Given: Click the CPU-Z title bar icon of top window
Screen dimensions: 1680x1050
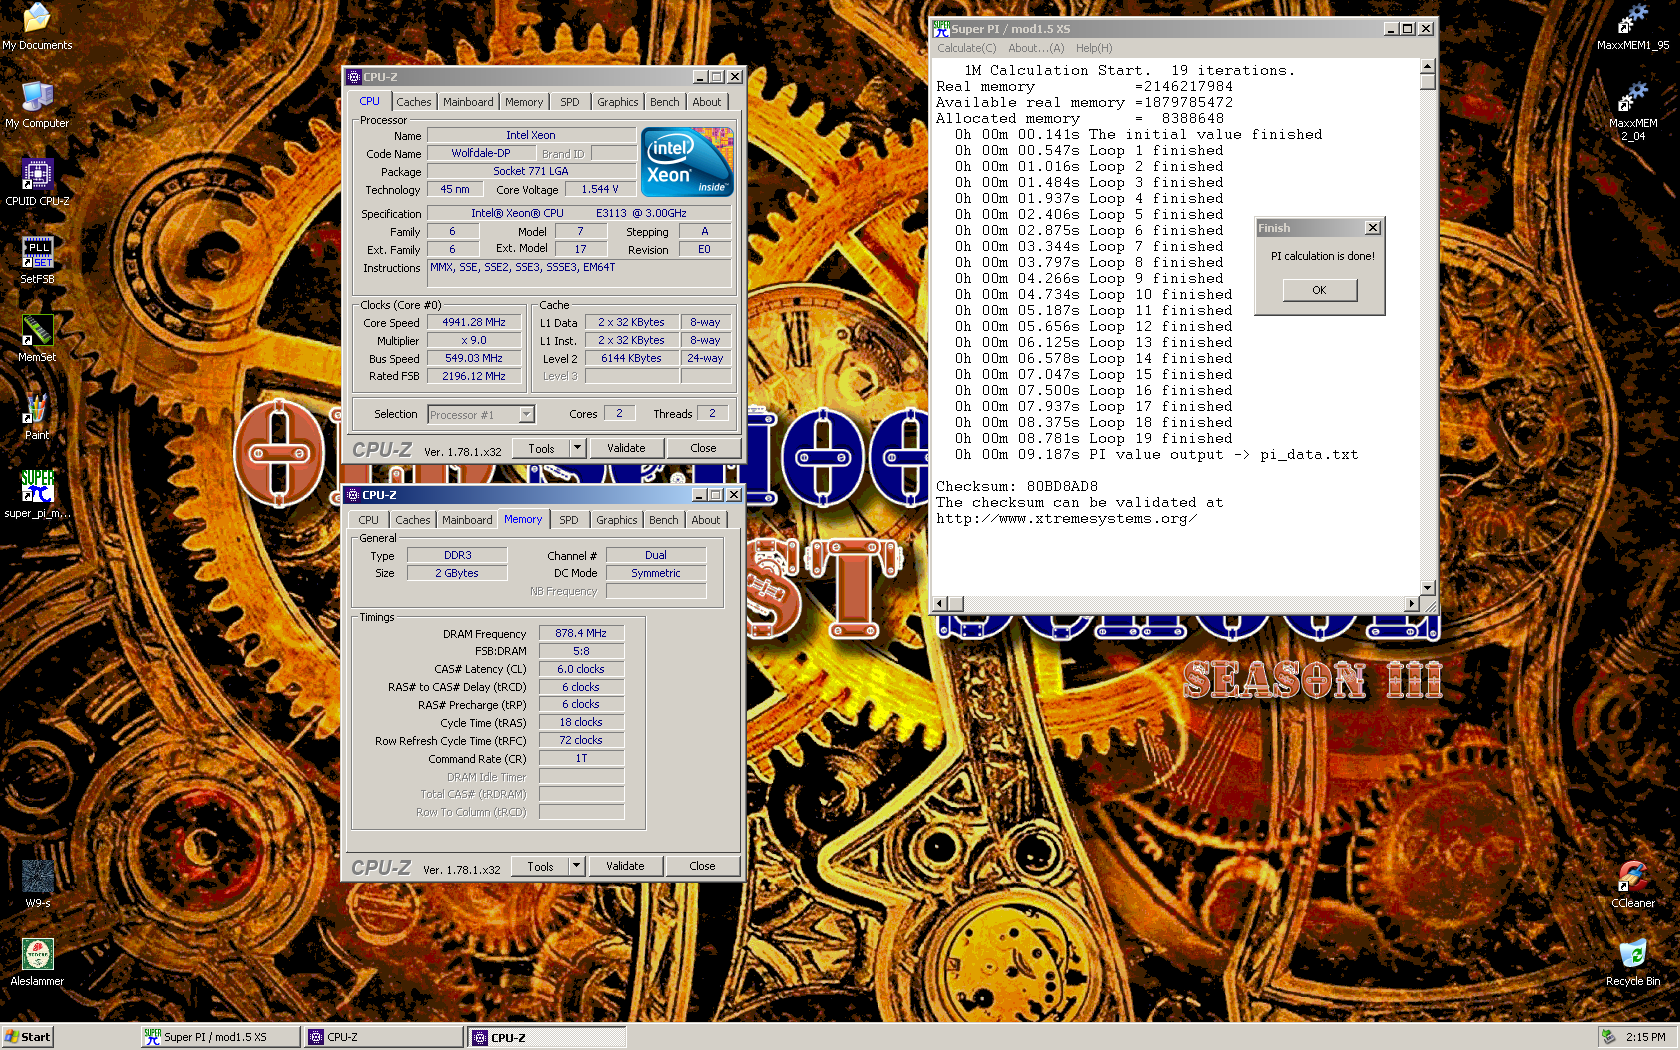Looking at the screenshot, I should (353, 77).
